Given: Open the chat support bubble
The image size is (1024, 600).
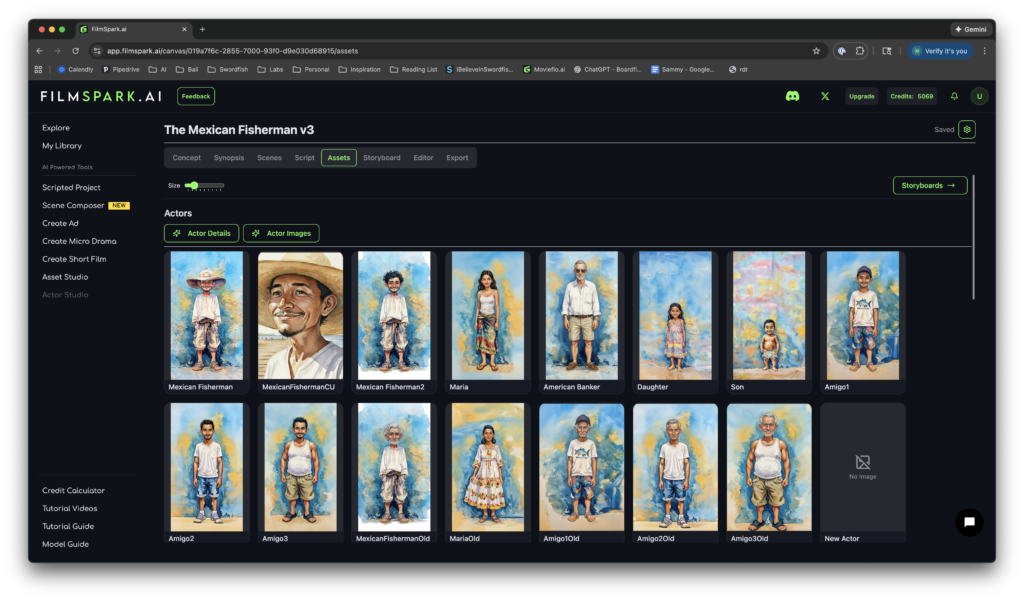Looking at the screenshot, I should tap(968, 521).
